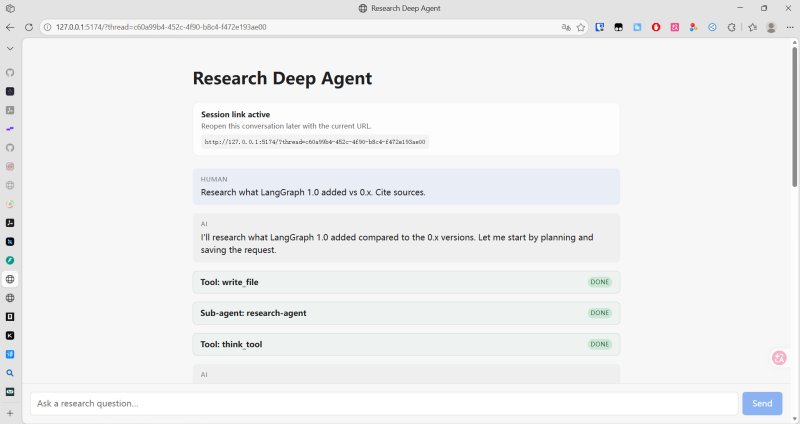
Task: Open the light blue square extension icon
Action: [637, 27]
